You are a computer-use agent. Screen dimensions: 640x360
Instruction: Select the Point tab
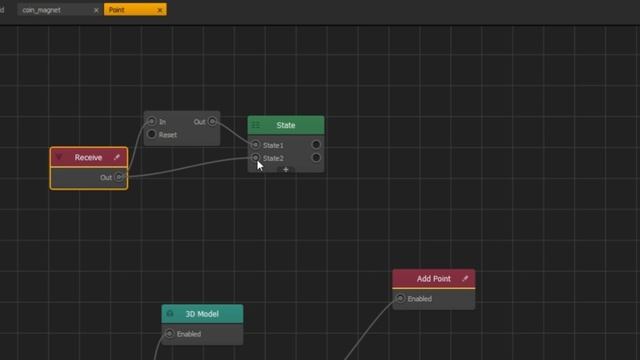click(135, 10)
